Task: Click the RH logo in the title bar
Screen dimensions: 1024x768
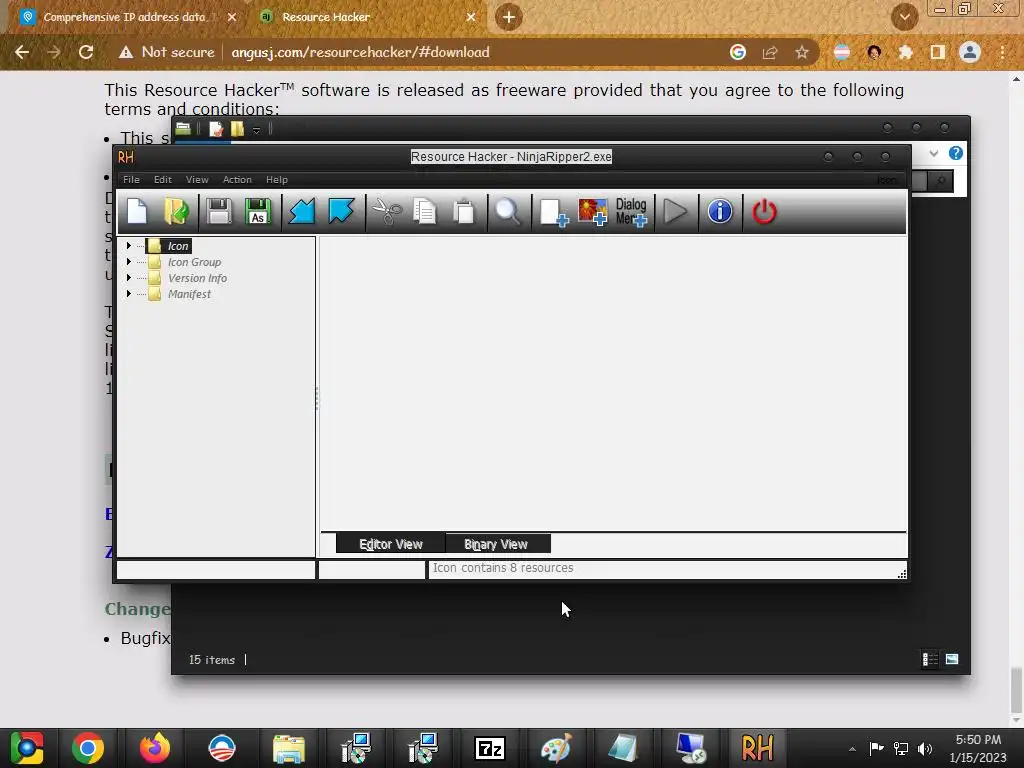Action: (126, 157)
